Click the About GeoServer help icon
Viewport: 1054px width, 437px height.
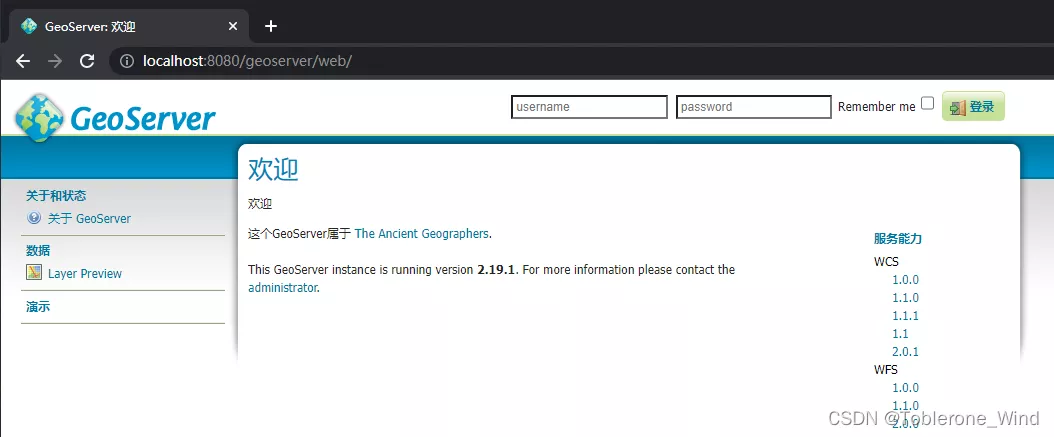(x=34, y=218)
